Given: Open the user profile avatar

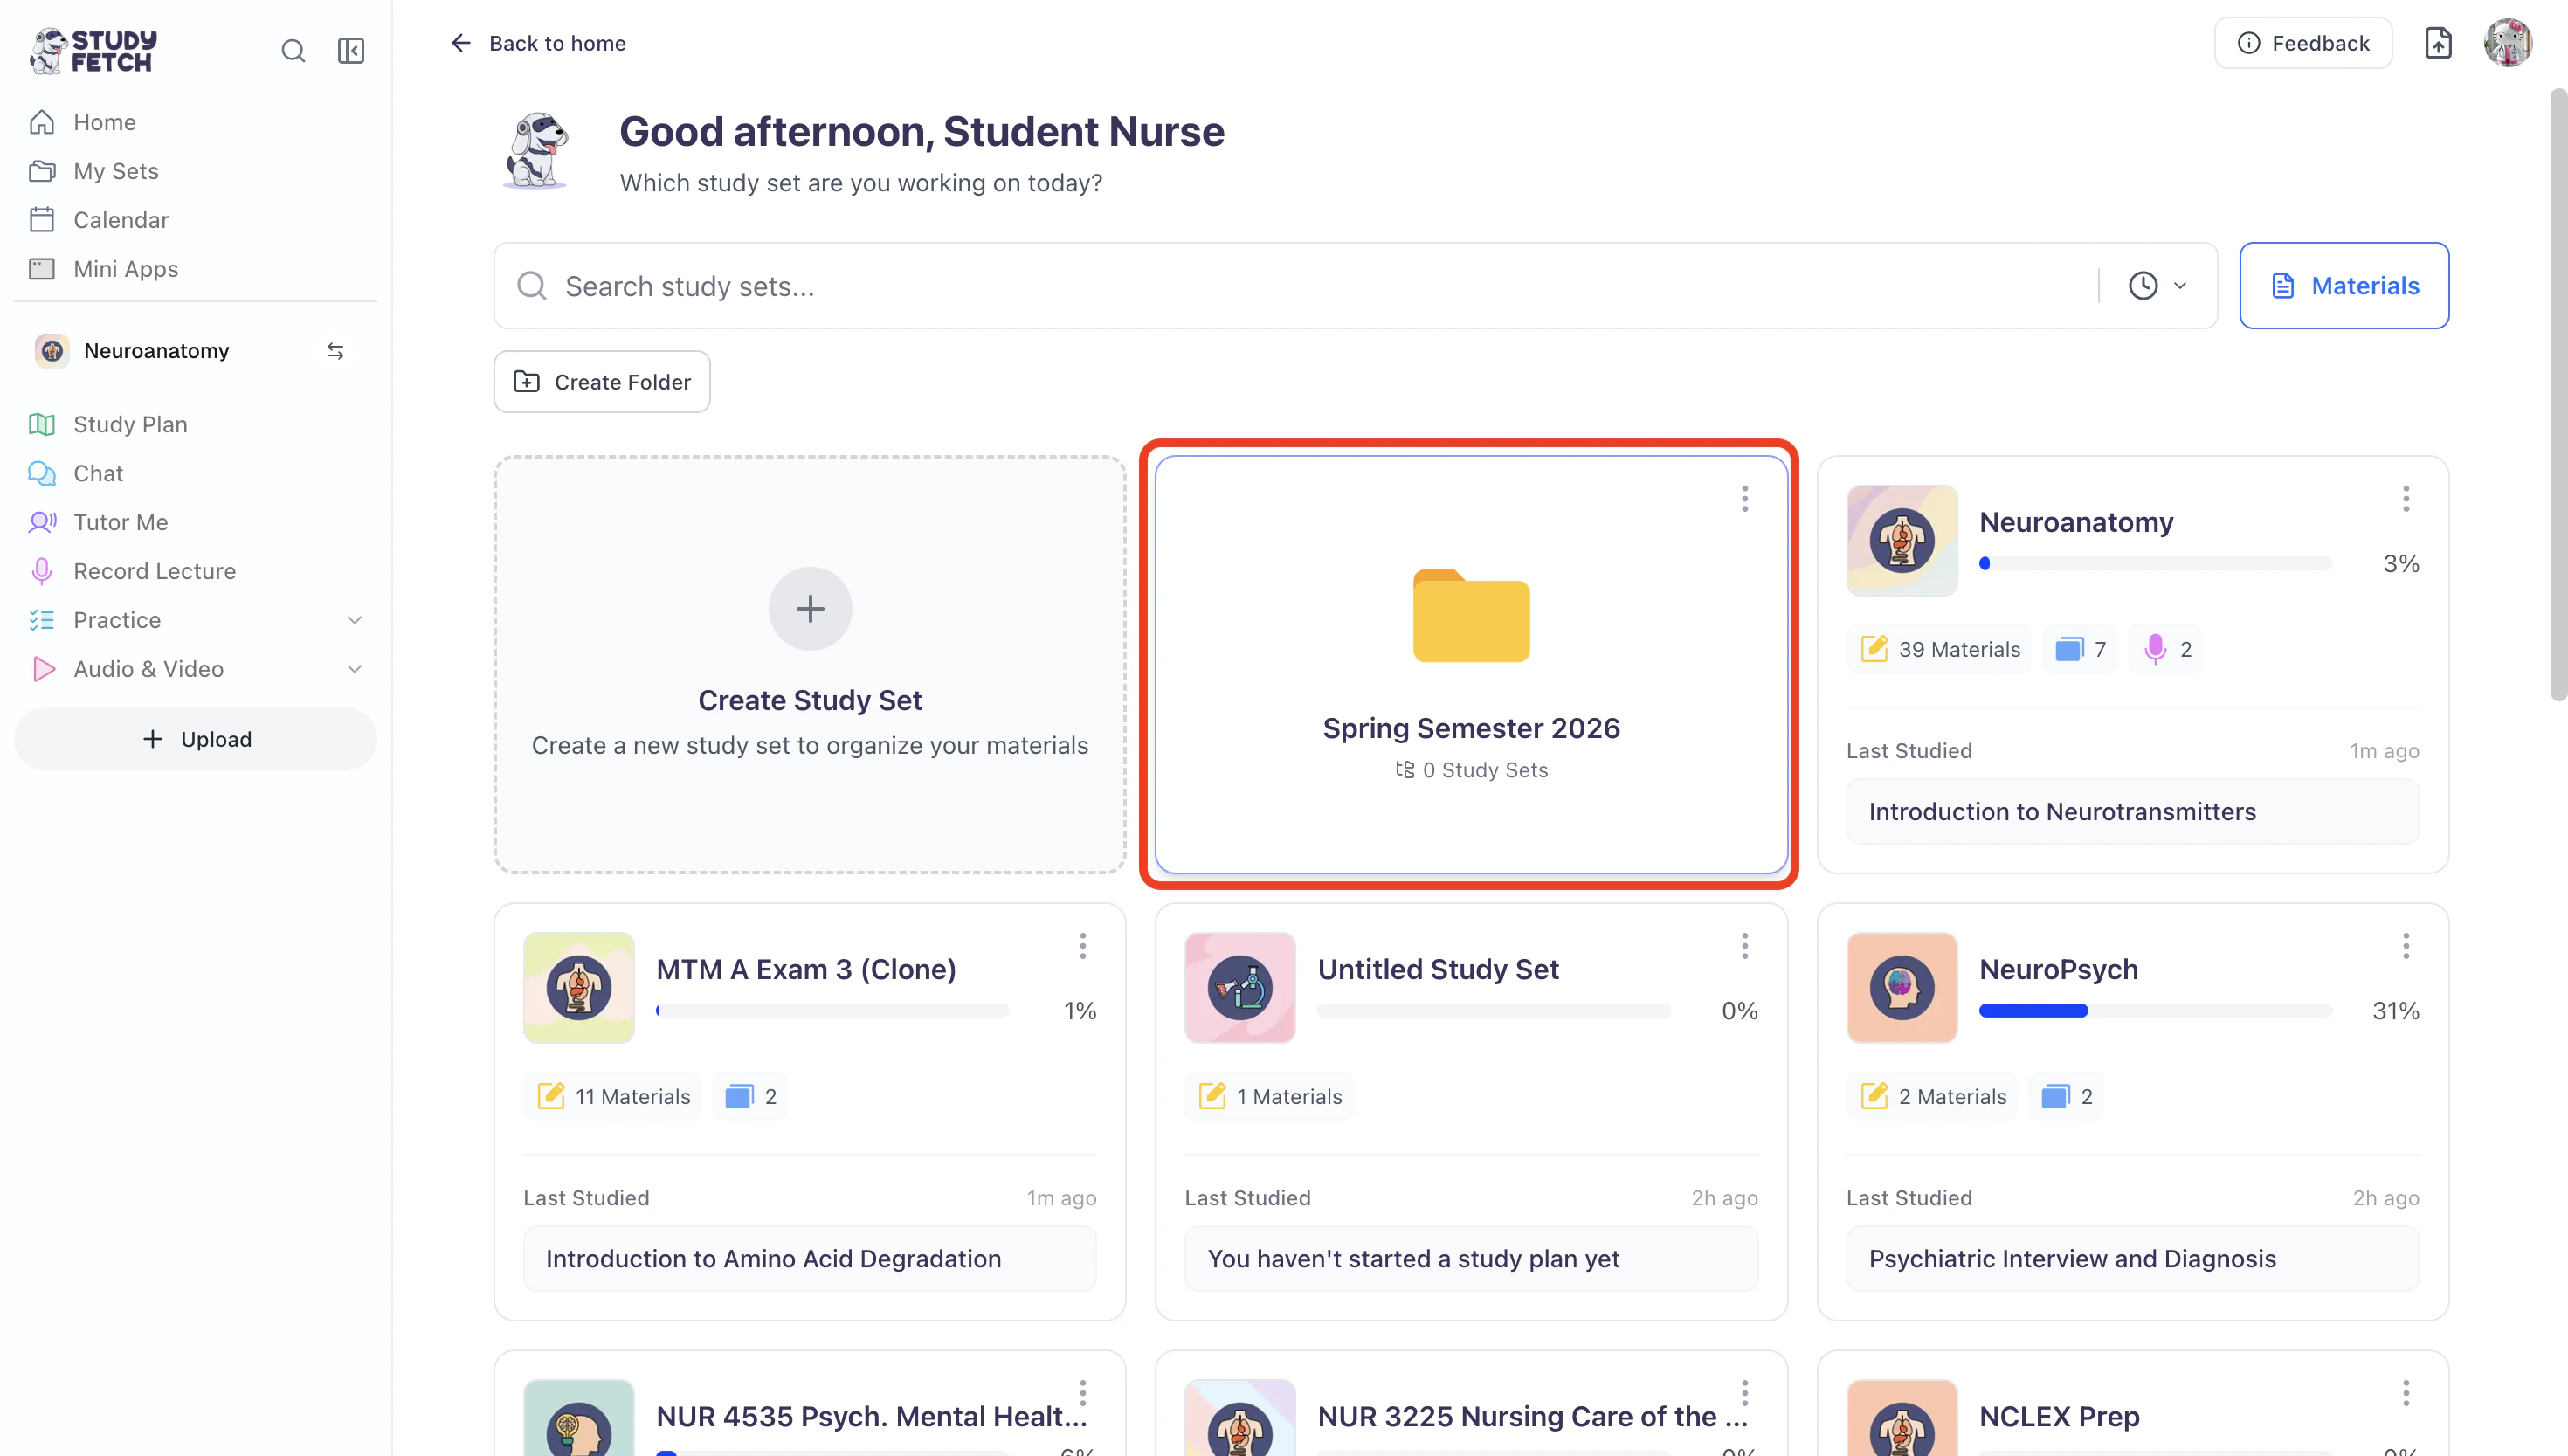Looking at the screenshot, I should [2508, 43].
